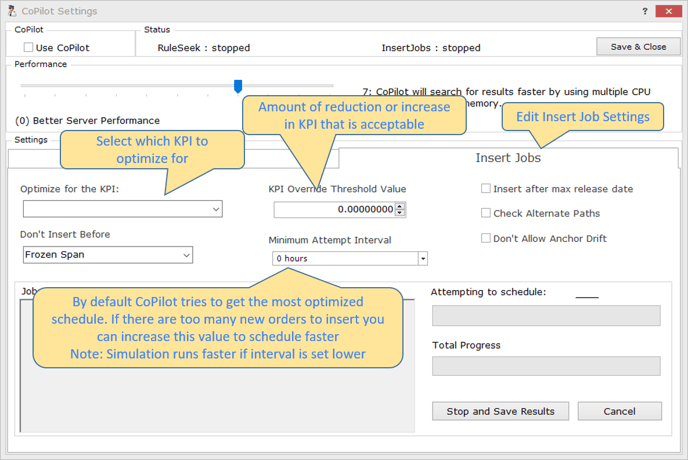Close the CoPilot Settings window
This screenshot has height=460, width=688.
pos(668,11)
